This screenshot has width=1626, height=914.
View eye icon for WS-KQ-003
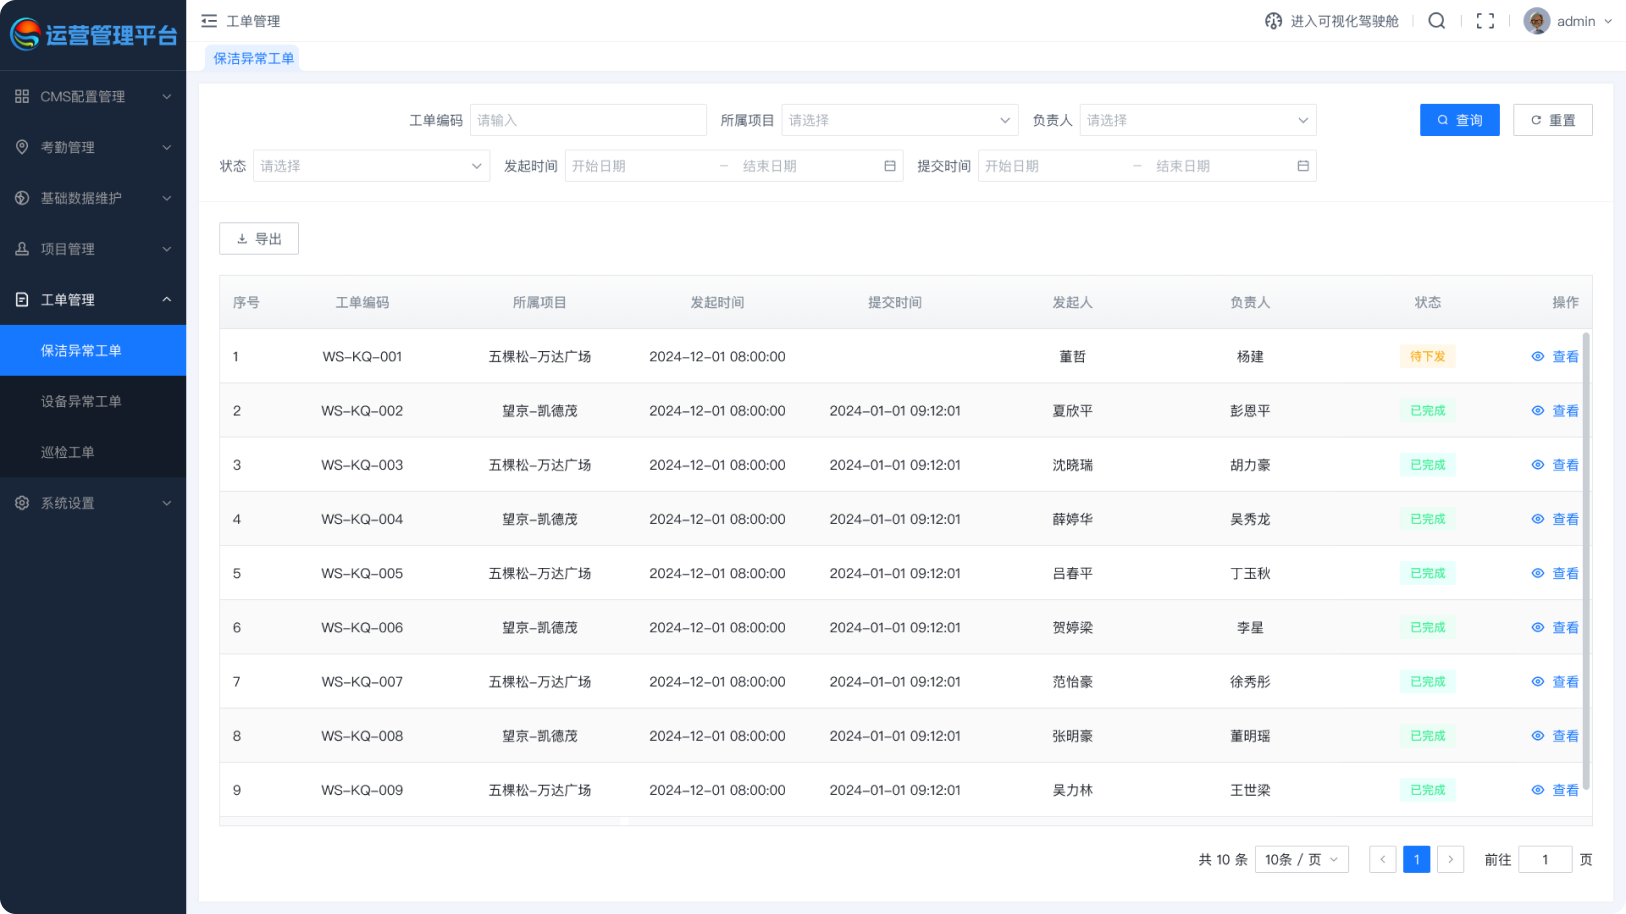click(x=1538, y=465)
